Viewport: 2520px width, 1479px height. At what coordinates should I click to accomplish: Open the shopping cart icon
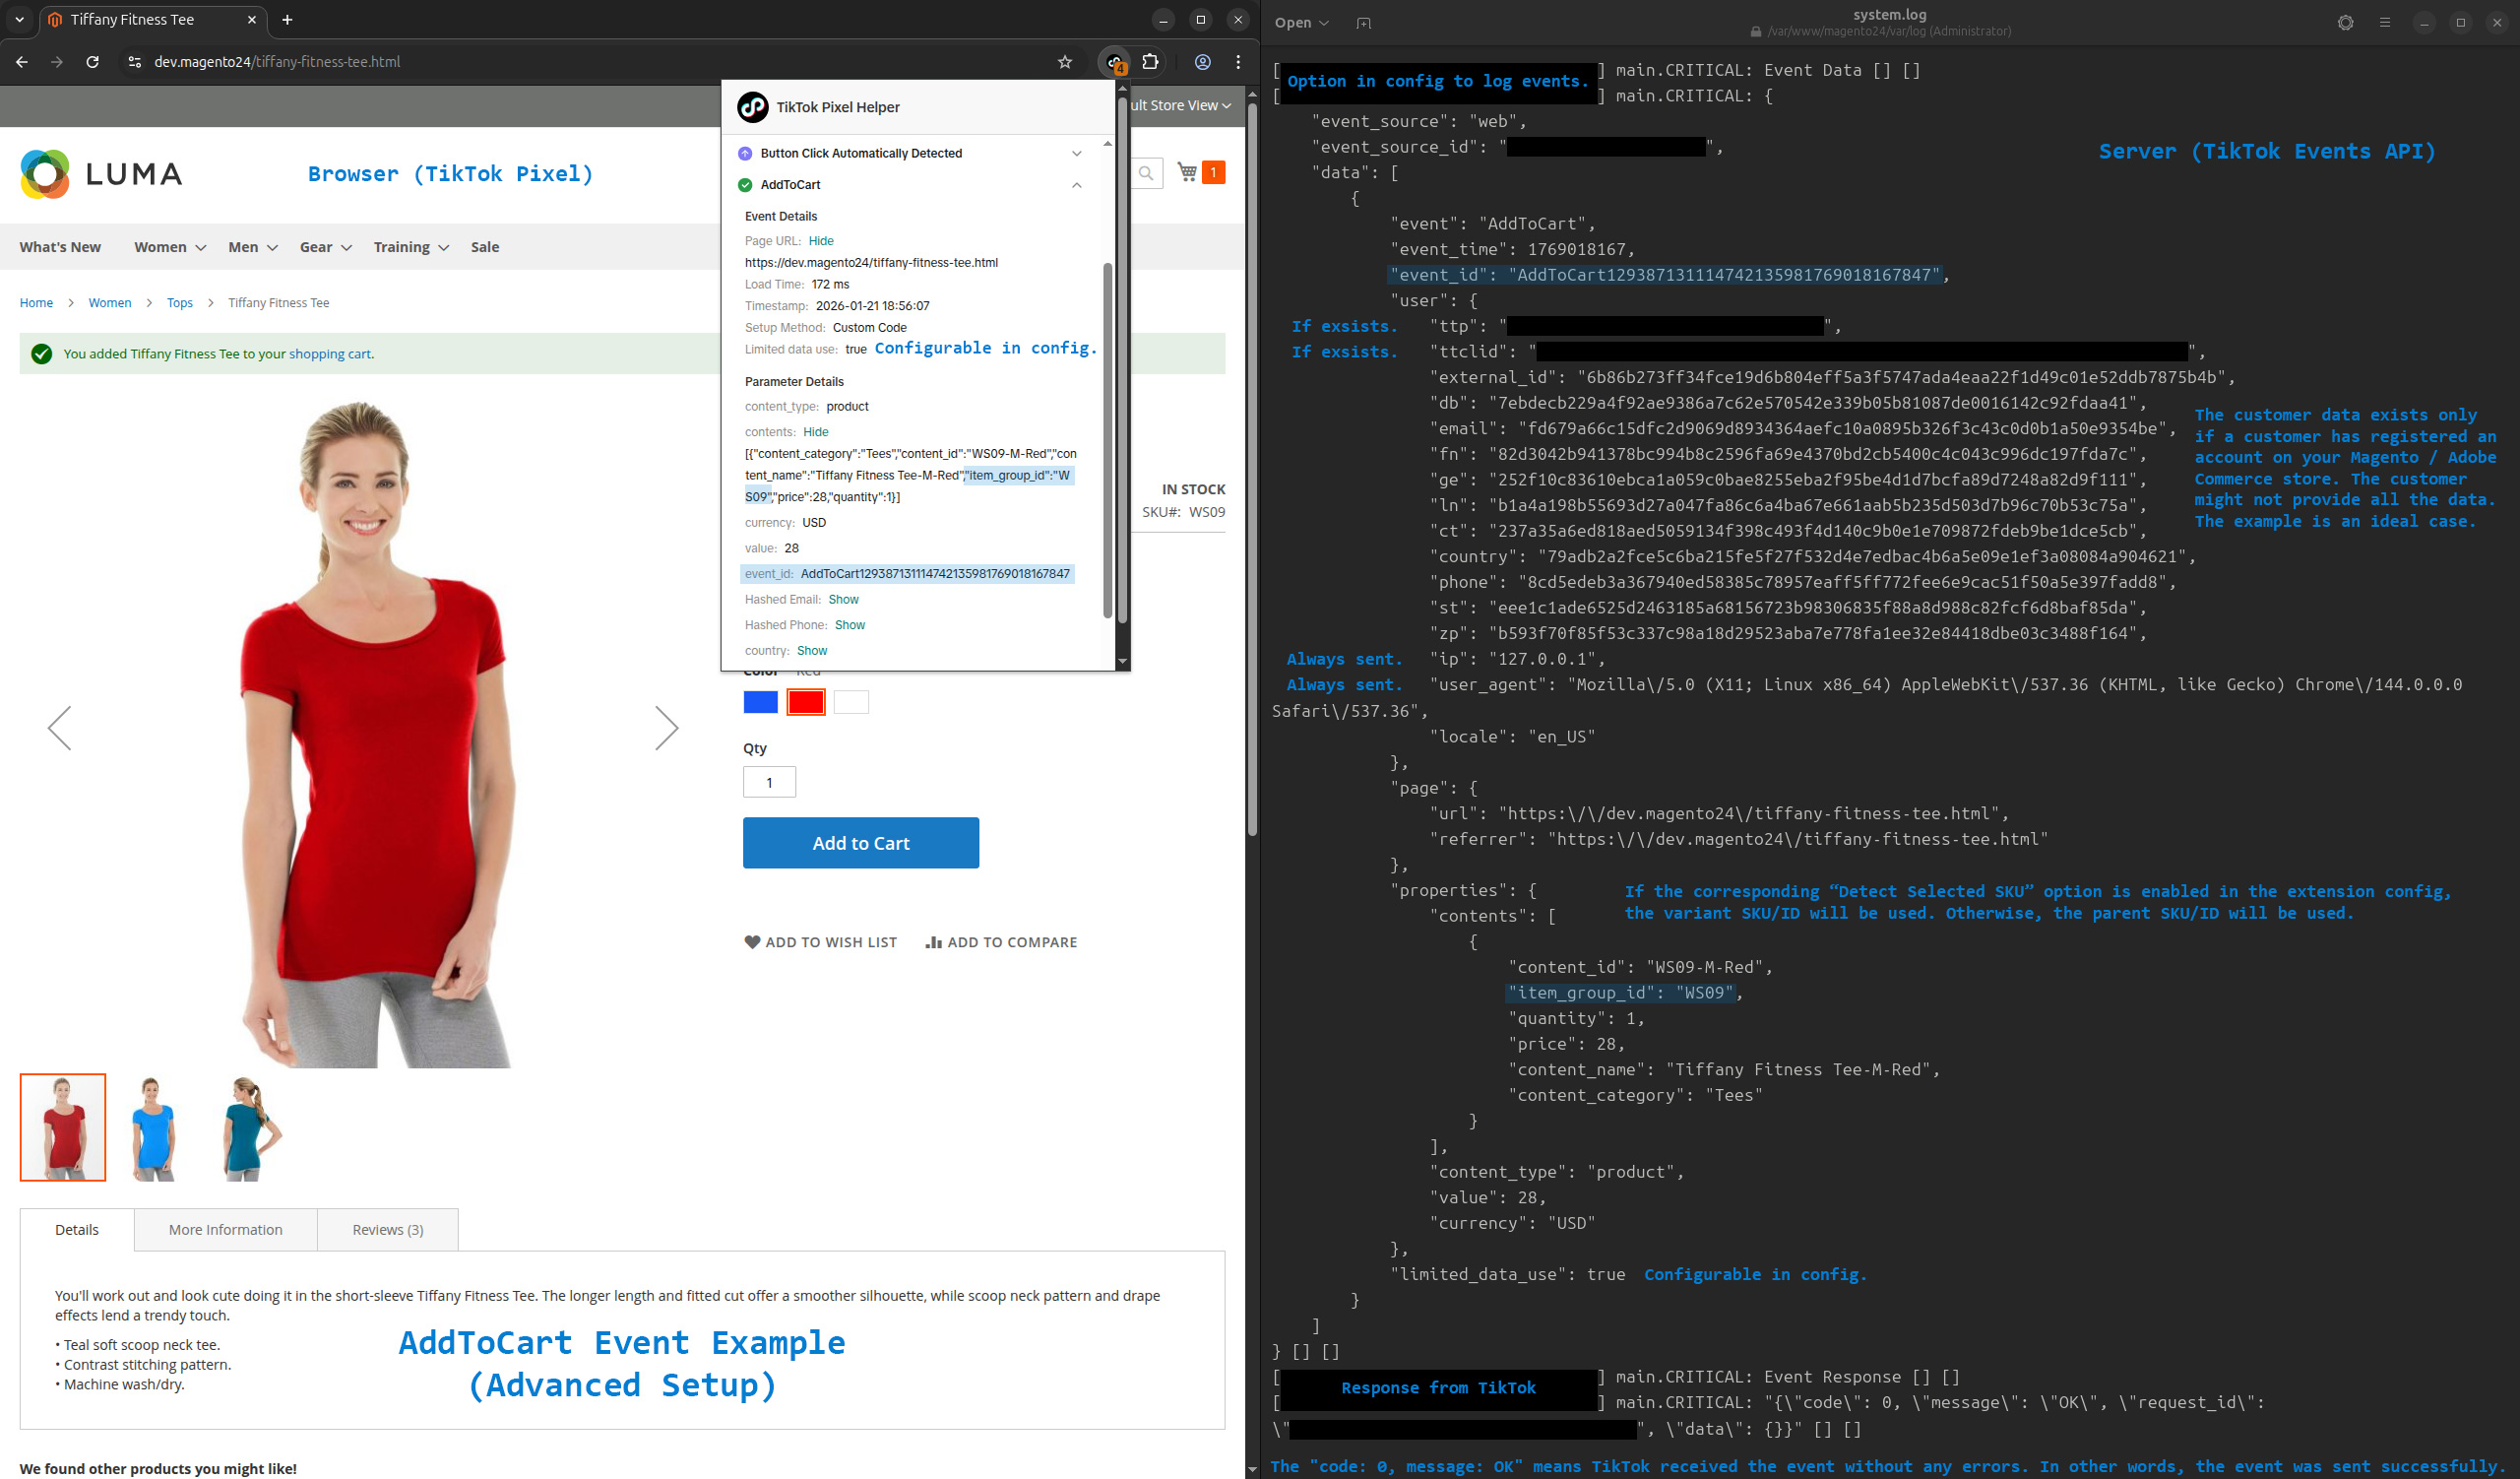click(1187, 172)
